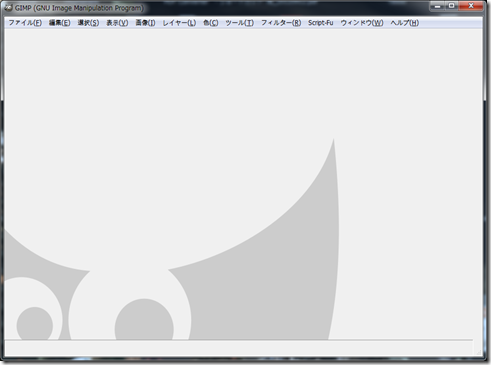Open the 表示(V) menu
This screenshot has width=491, height=365.
pos(117,23)
